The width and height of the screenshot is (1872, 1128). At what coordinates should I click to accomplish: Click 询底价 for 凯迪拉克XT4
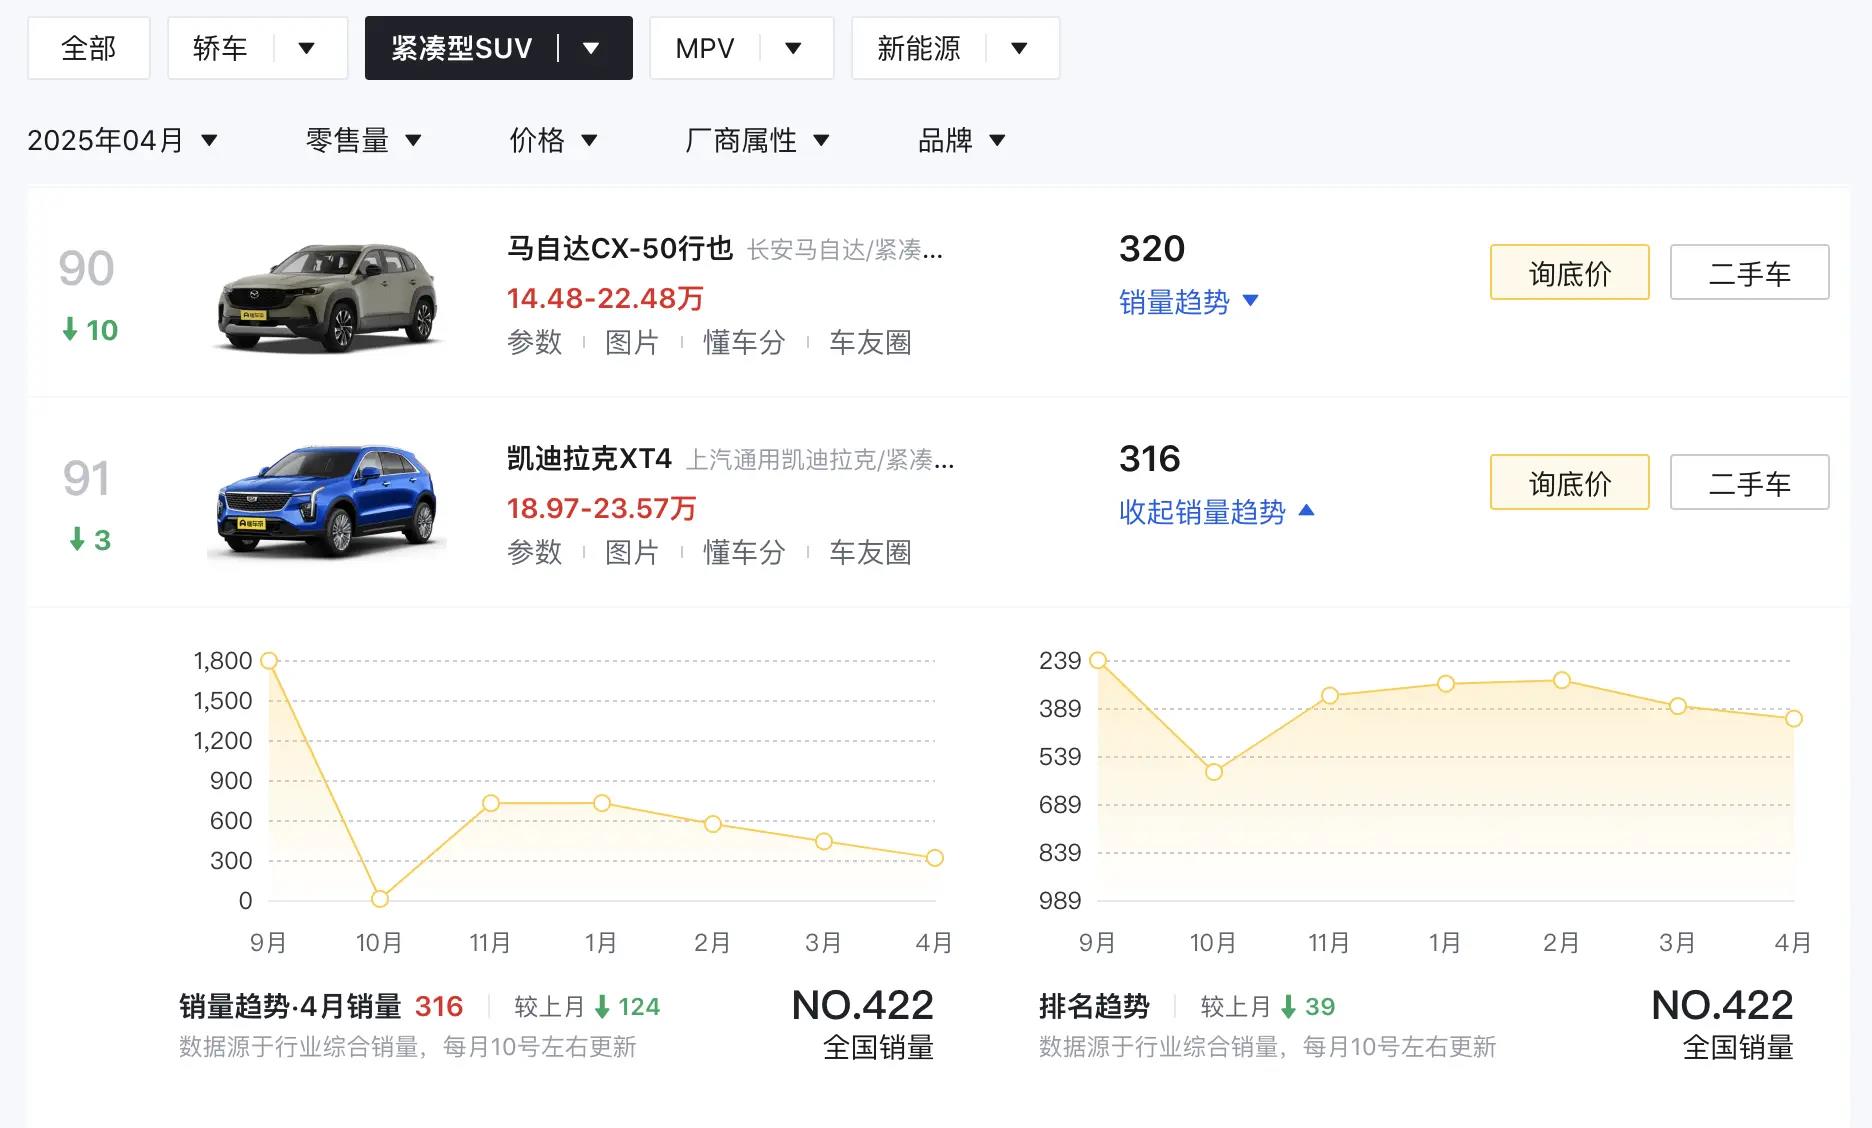tap(1570, 482)
